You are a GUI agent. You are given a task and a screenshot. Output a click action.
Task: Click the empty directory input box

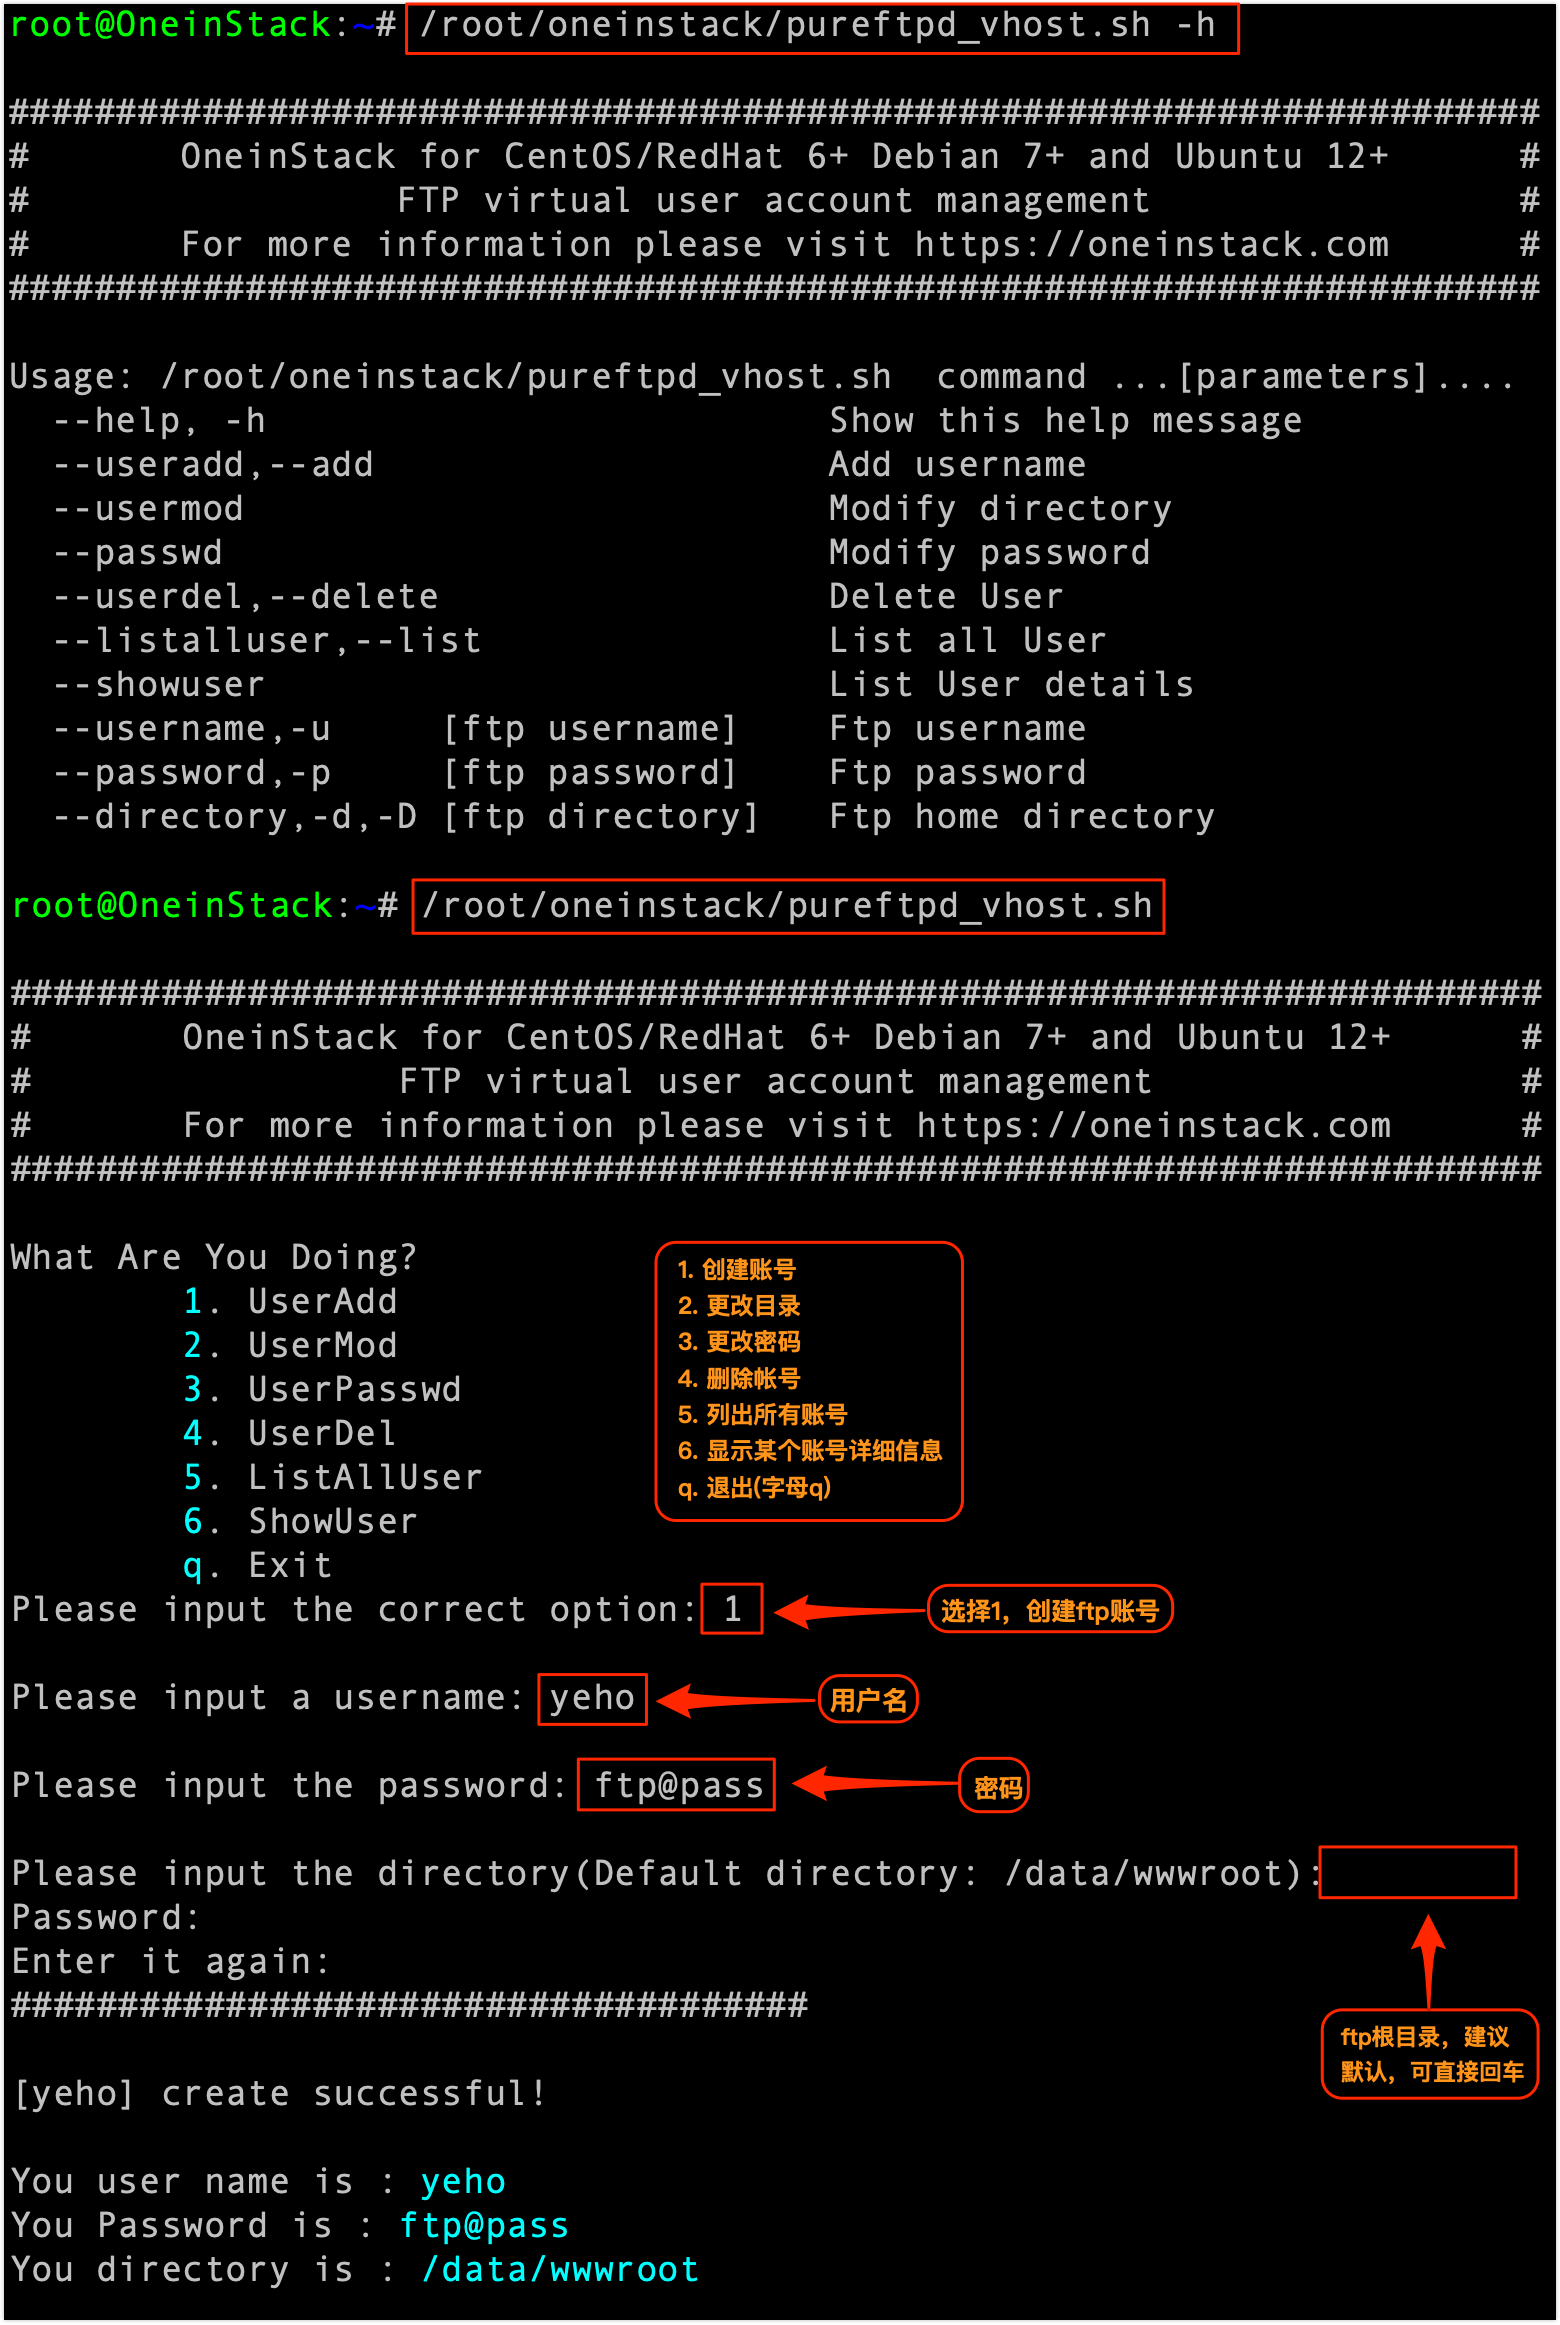[1417, 1873]
